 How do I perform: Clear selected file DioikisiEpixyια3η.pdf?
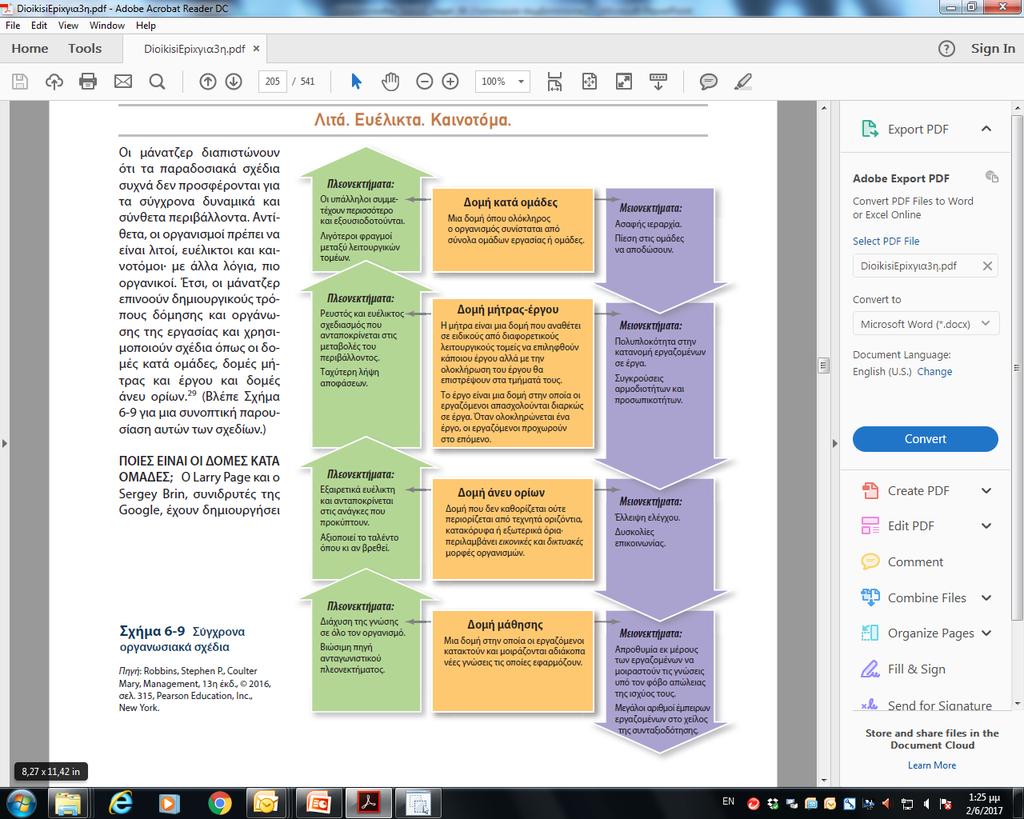[x=987, y=266]
